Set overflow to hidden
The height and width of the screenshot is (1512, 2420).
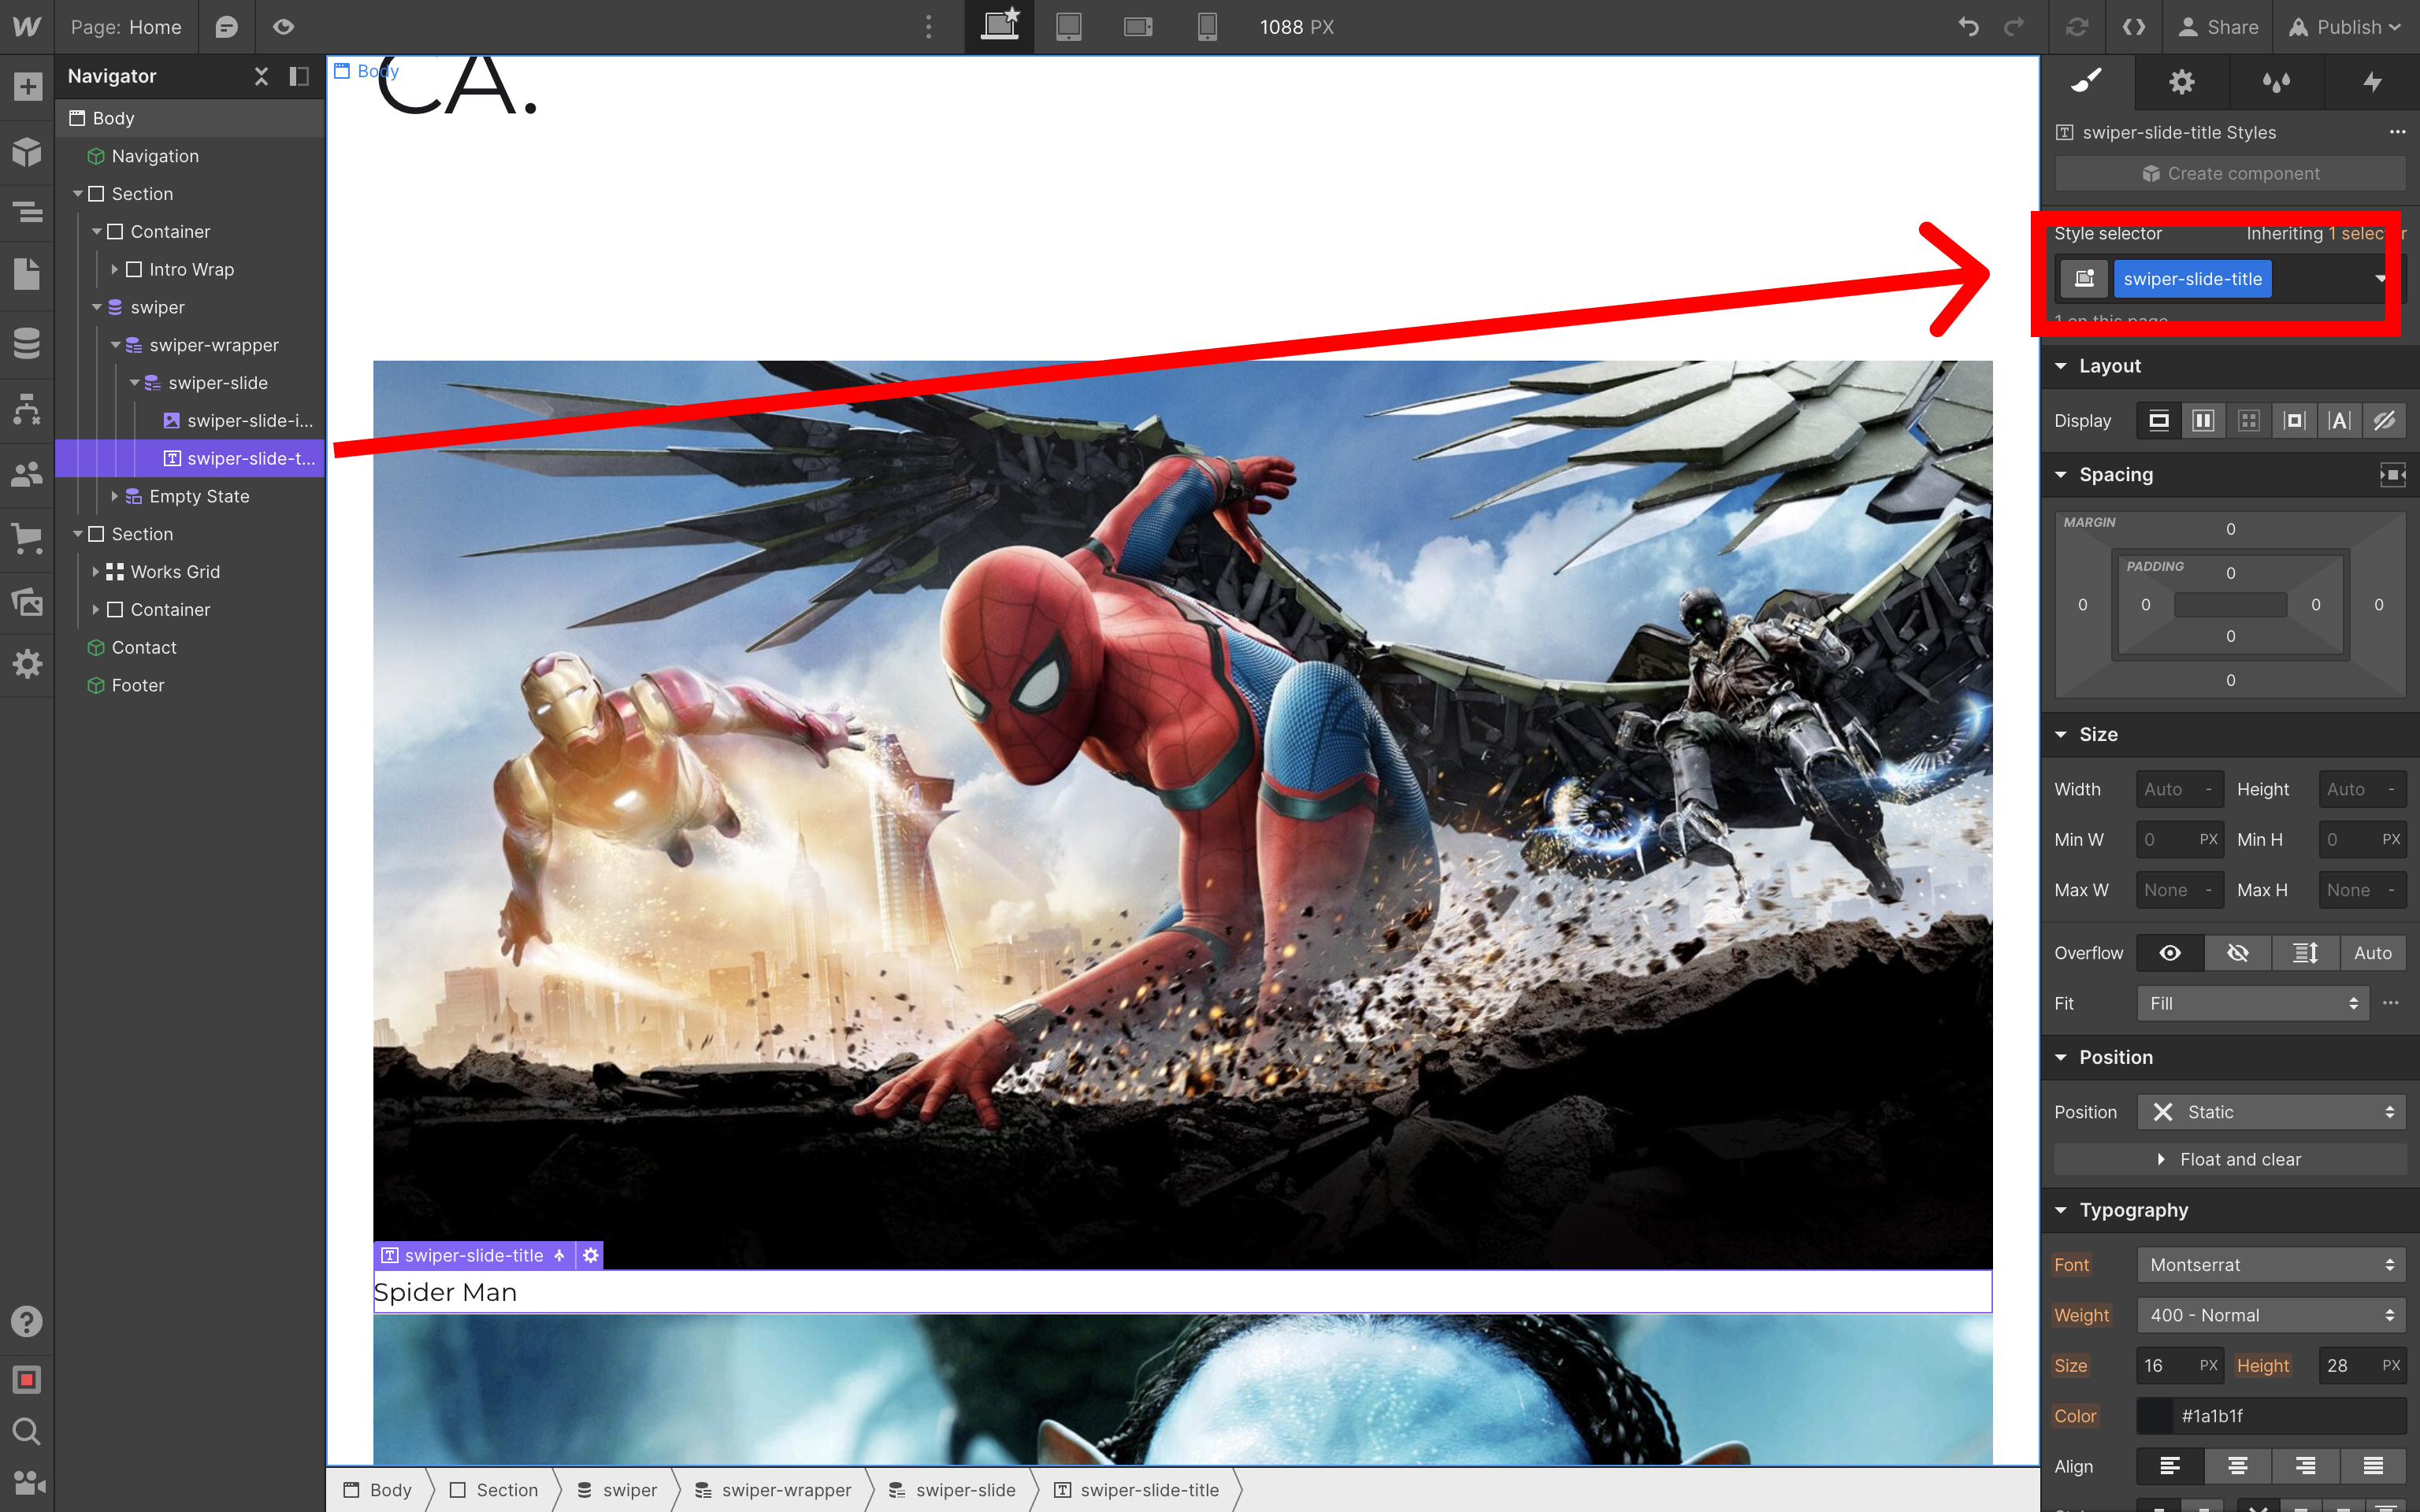[2237, 953]
